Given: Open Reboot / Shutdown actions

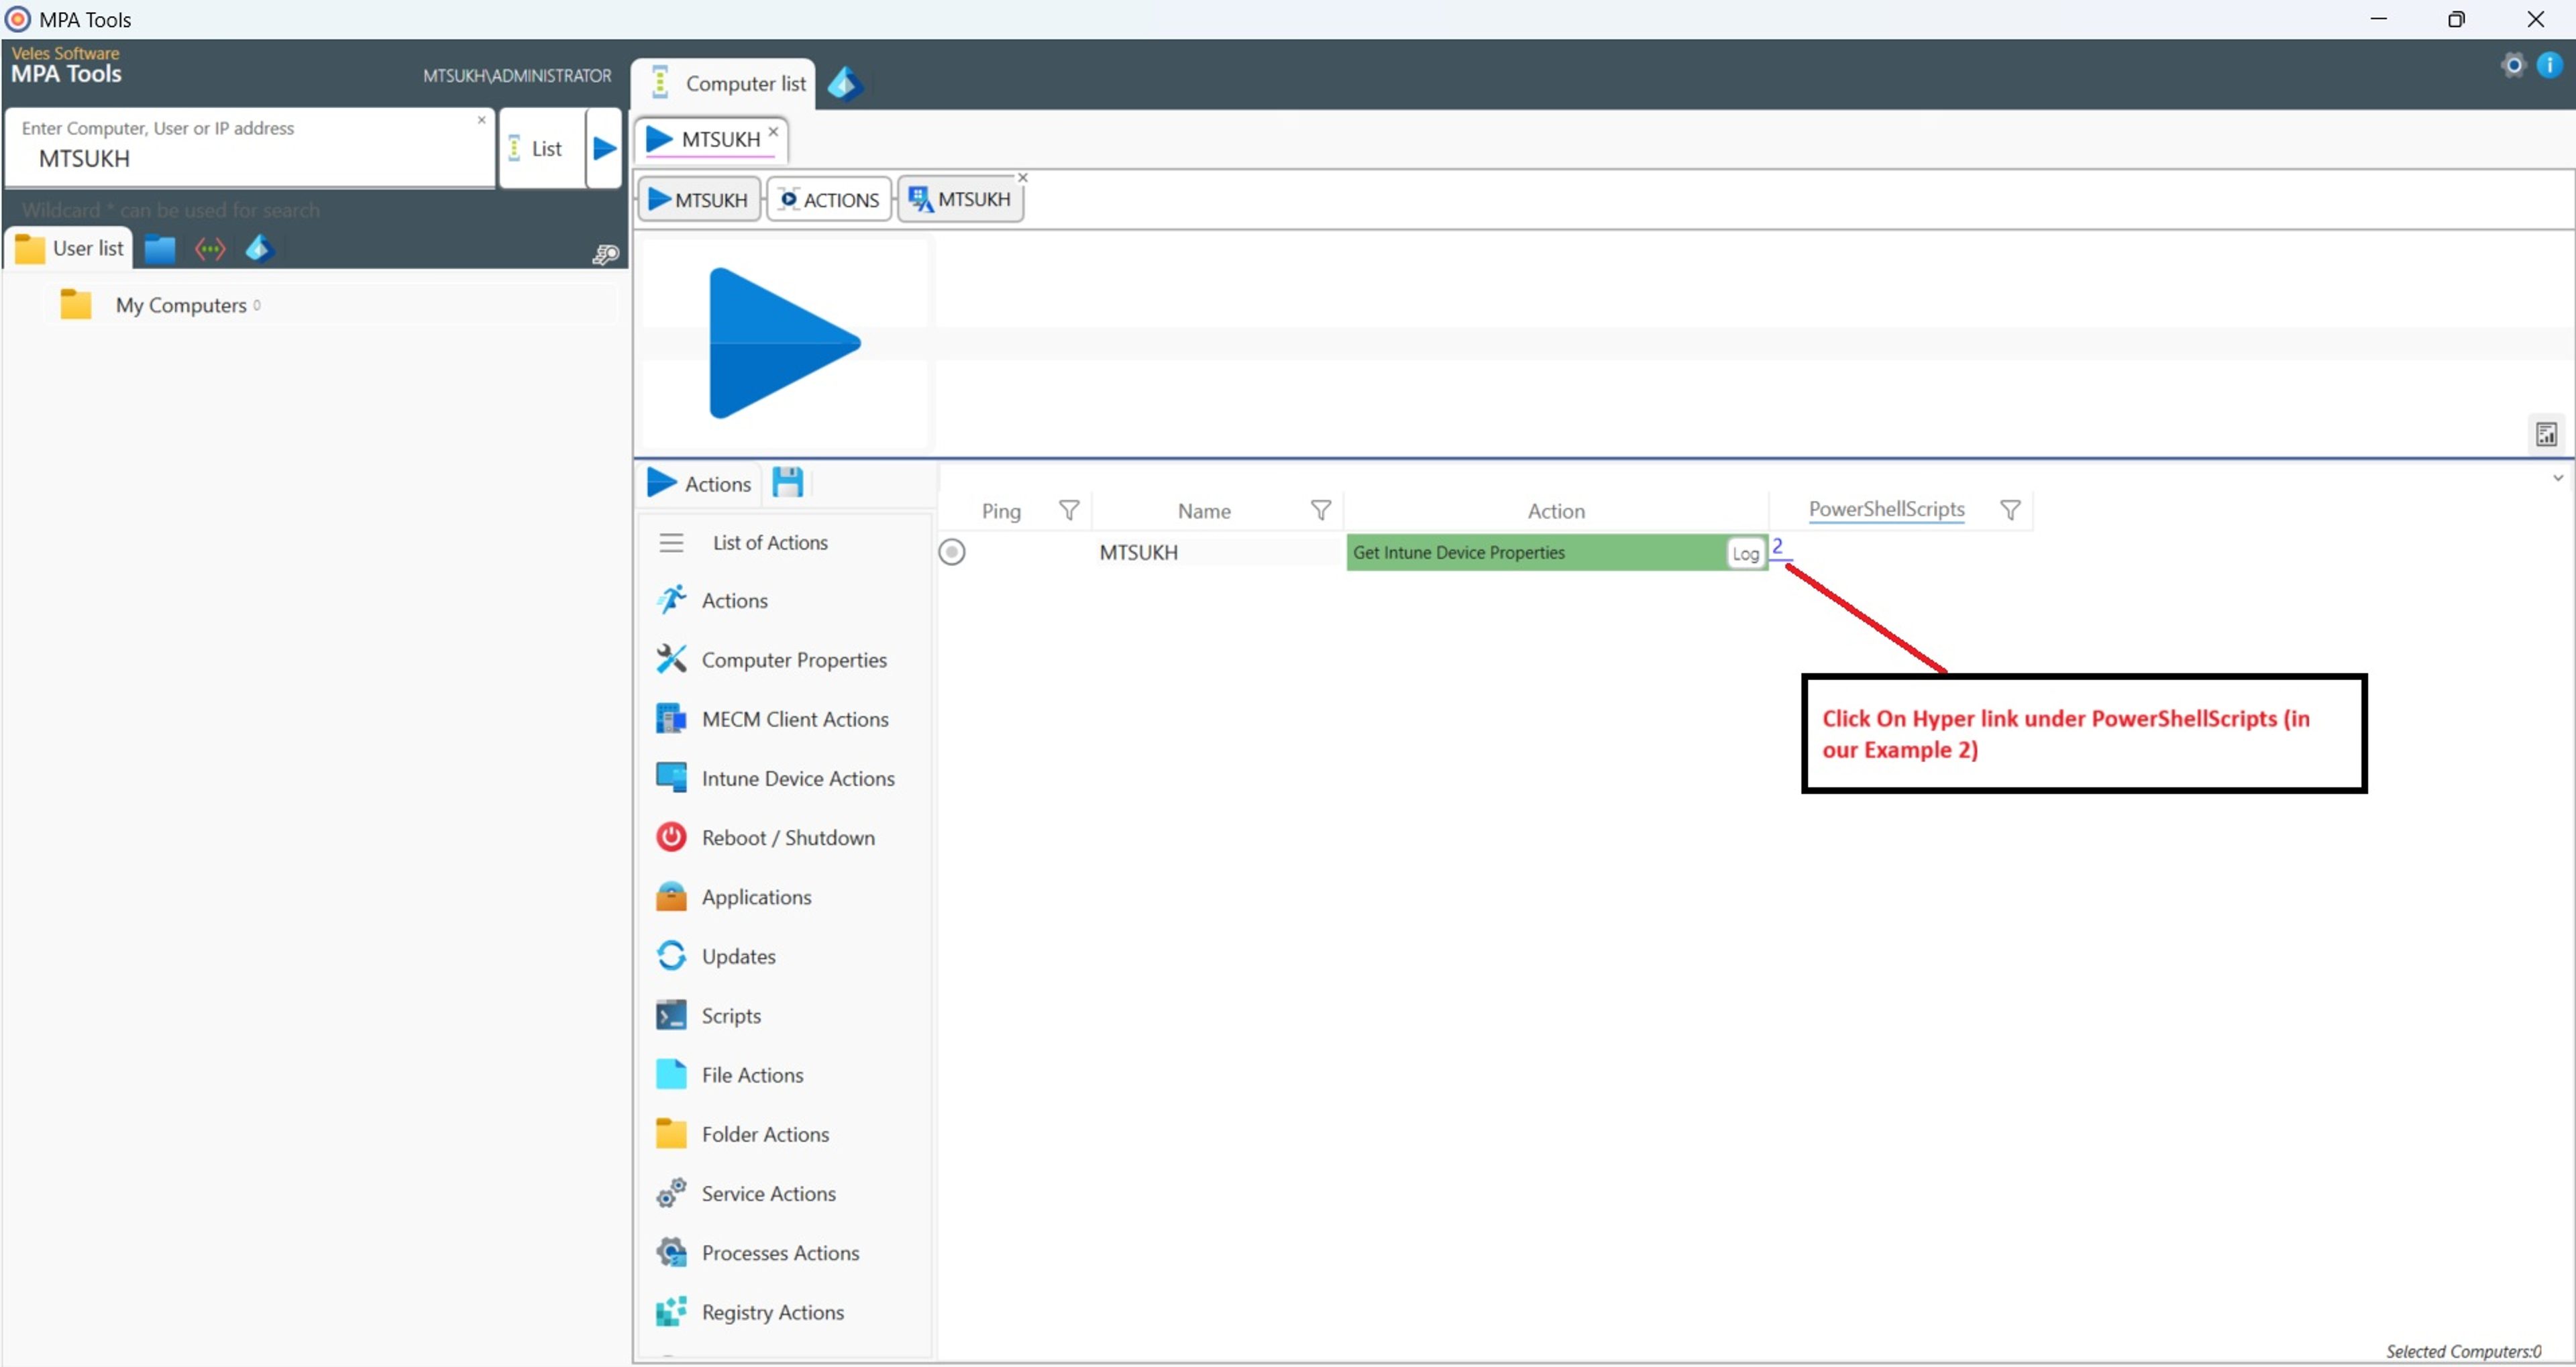Looking at the screenshot, I should [x=765, y=838].
